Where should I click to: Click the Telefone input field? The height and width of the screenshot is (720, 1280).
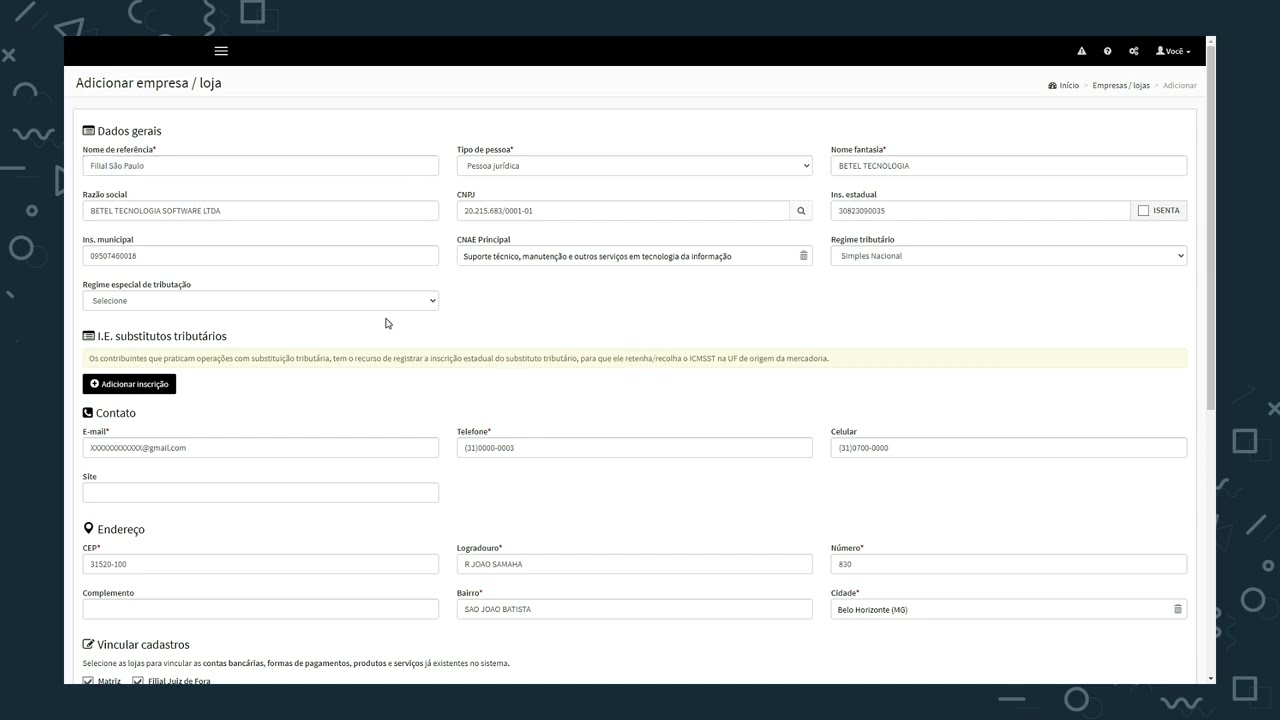[x=635, y=448]
